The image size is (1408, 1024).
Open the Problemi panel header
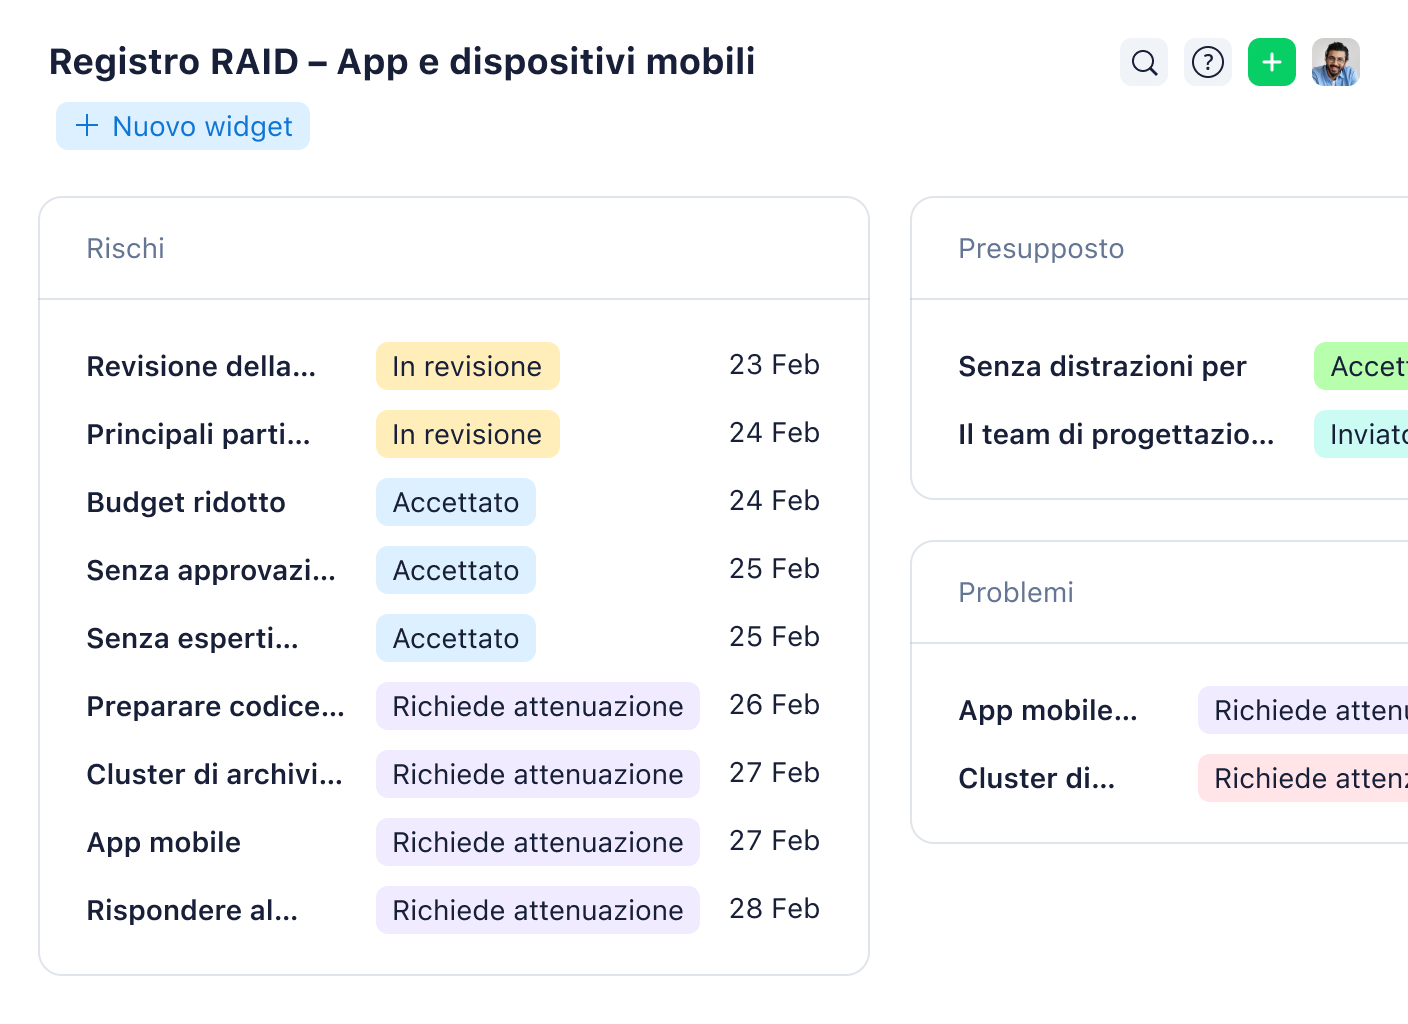click(x=1016, y=592)
